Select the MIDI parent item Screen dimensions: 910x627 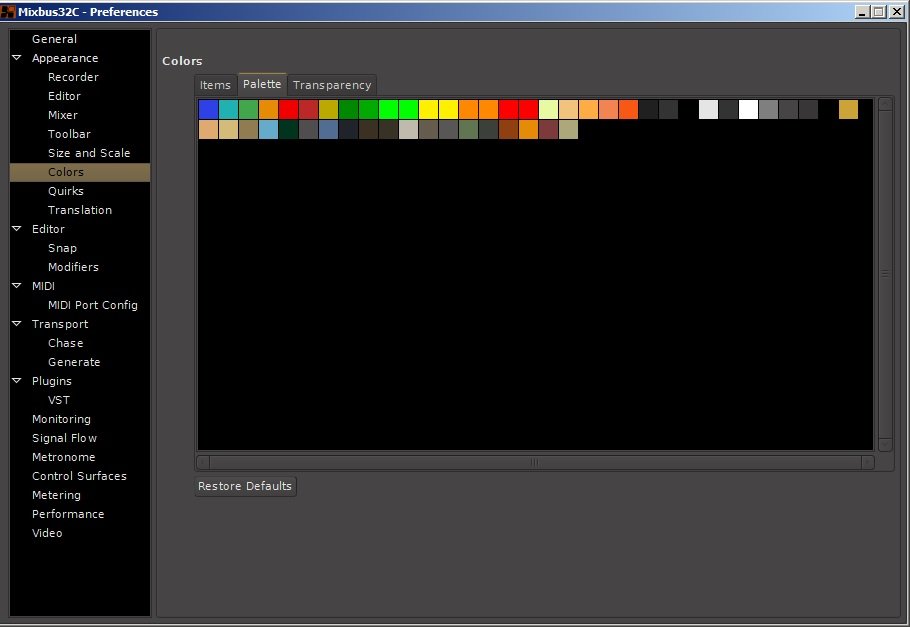click(x=44, y=286)
